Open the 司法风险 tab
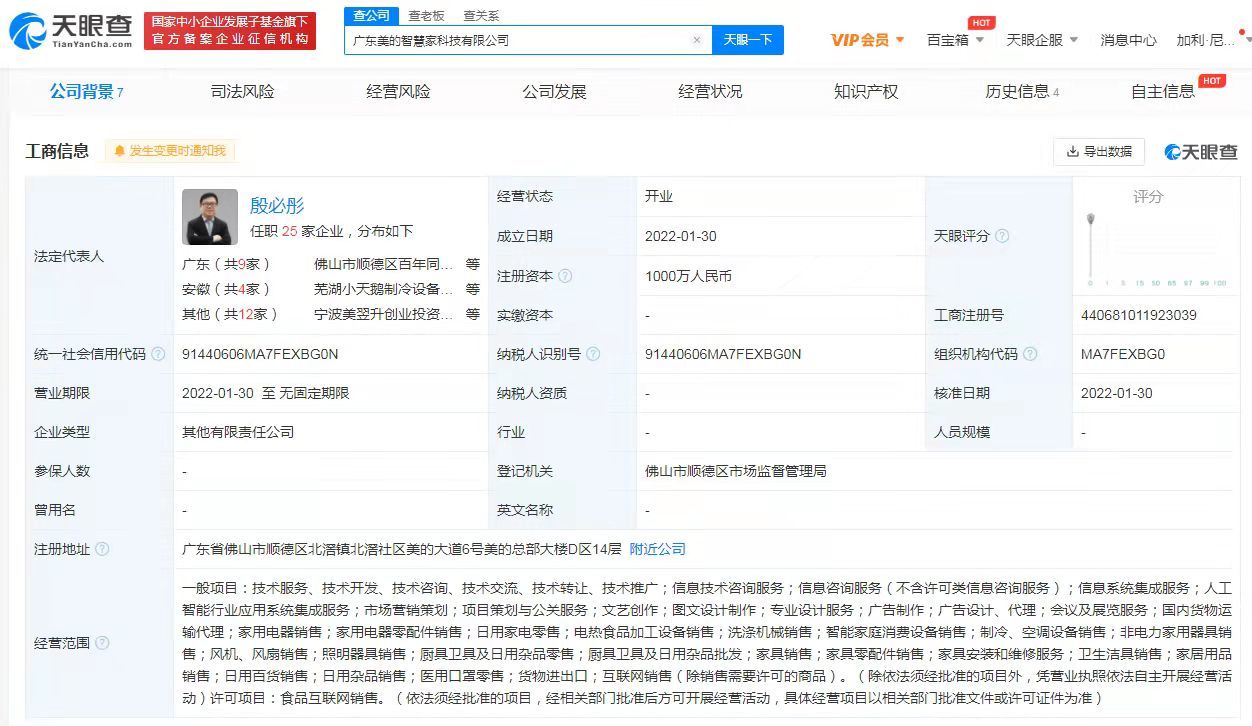 [242, 92]
